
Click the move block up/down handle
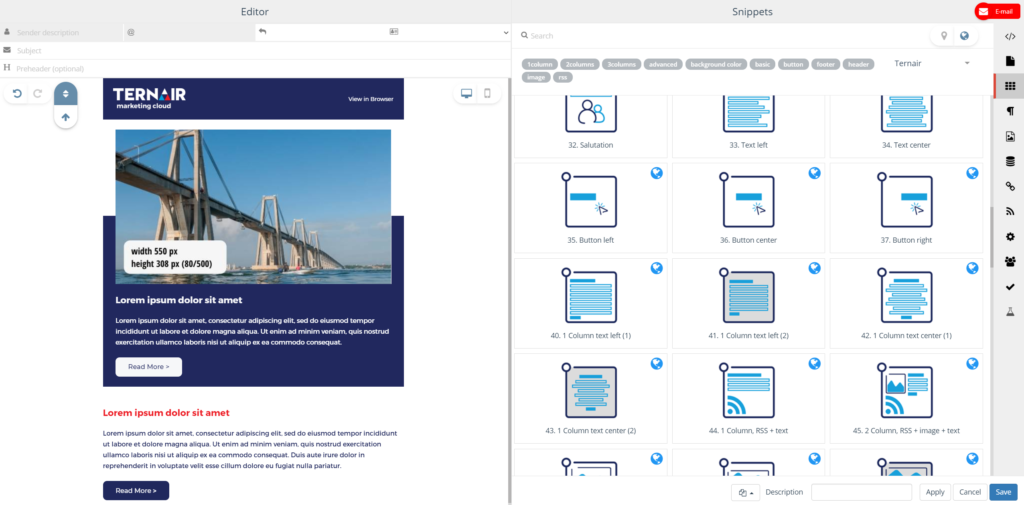tap(65, 93)
